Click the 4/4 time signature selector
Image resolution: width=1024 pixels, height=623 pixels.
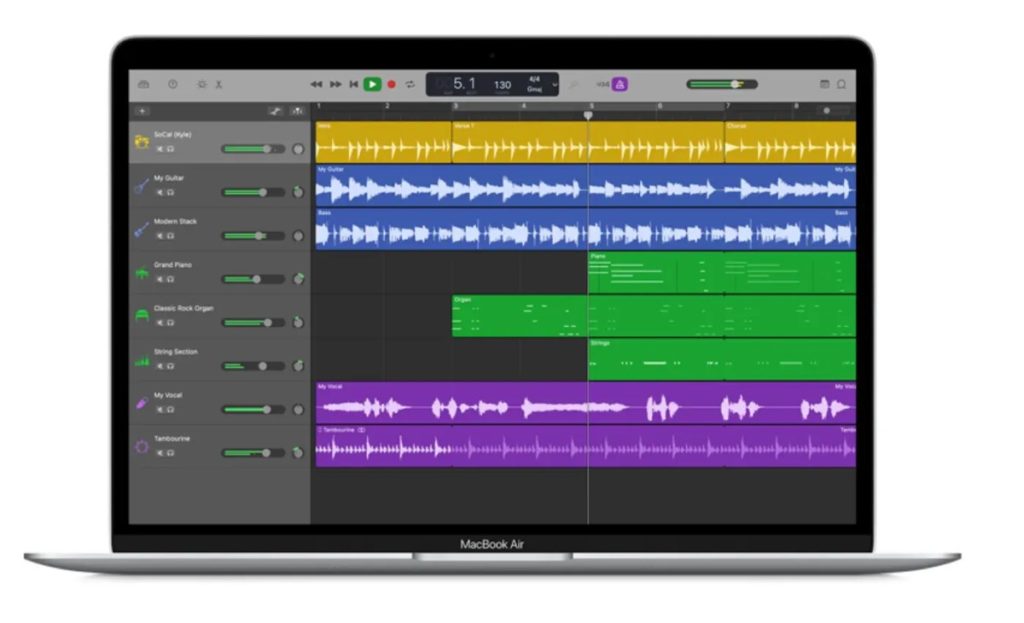(x=534, y=79)
